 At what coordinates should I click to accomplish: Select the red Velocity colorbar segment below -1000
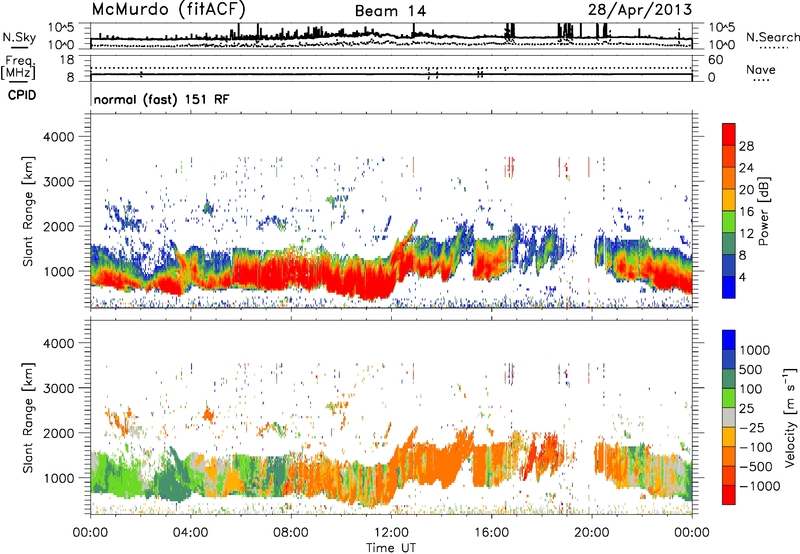(x=729, y=495)
